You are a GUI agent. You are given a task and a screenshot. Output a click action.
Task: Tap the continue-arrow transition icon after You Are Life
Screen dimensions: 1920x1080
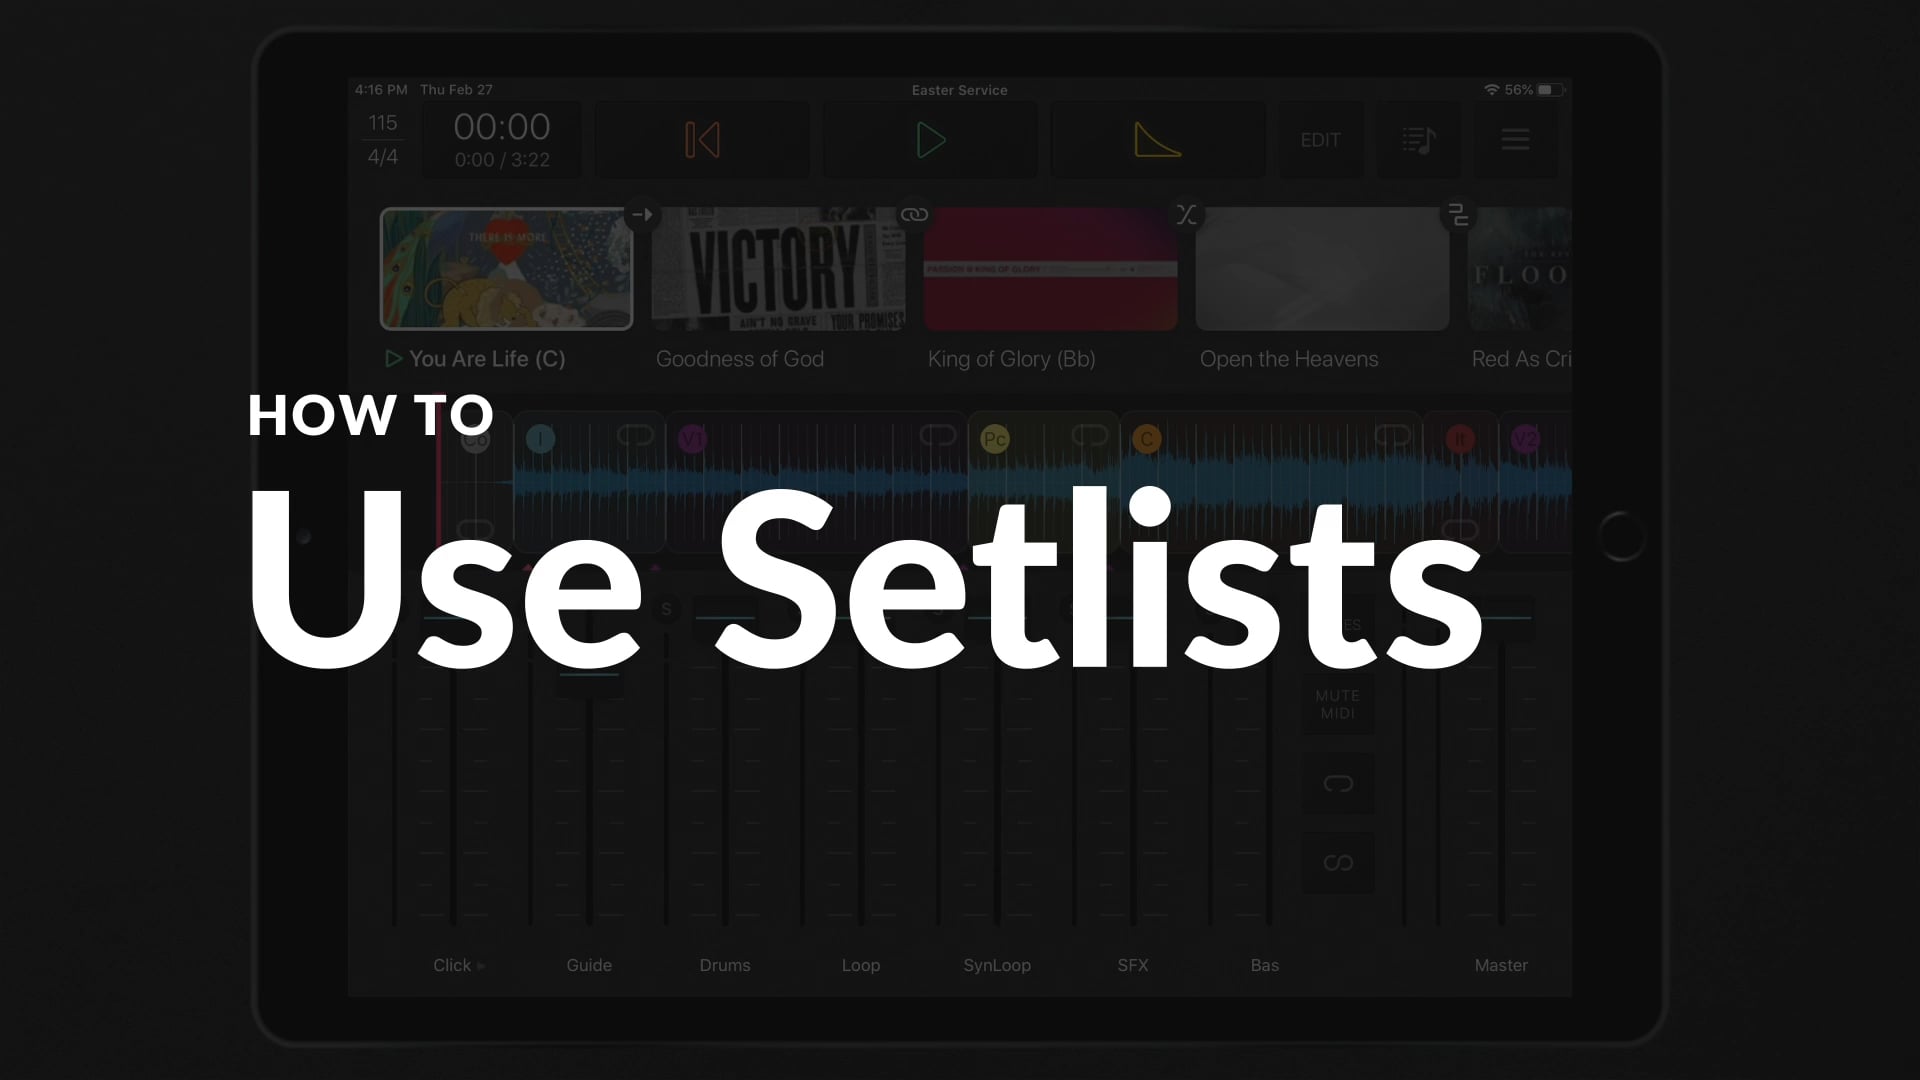[642, 214]
